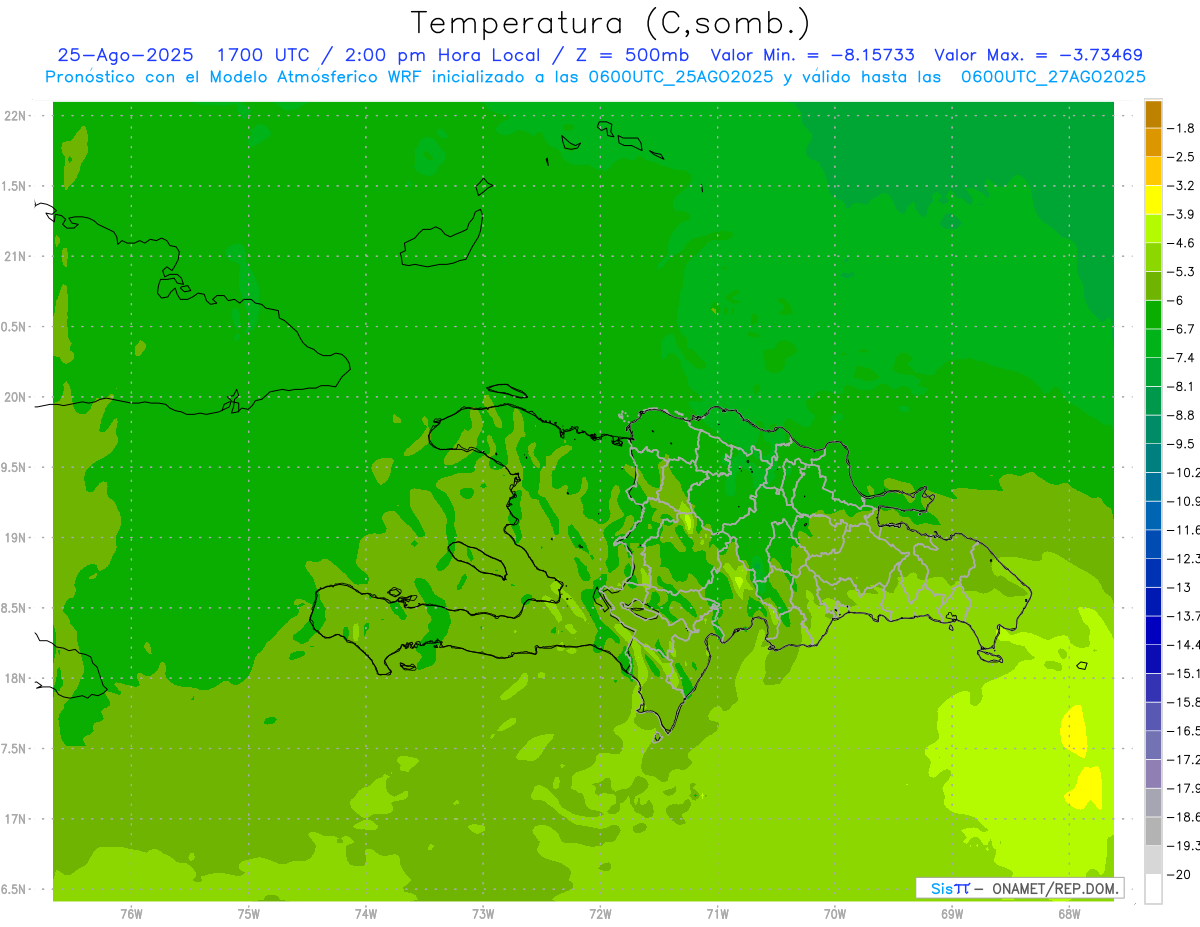Click the purple band between -17.2 and -17.9
This screenshot has width=1200, height=927.
[1153, 774]
